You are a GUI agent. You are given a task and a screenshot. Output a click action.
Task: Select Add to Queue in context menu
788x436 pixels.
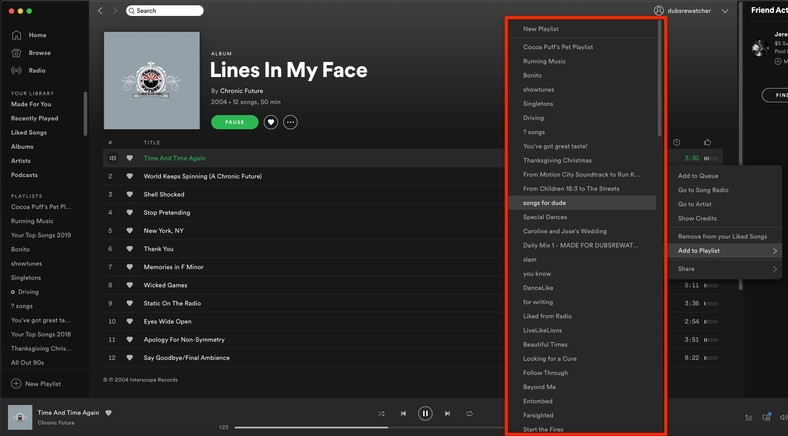[725, 176]
